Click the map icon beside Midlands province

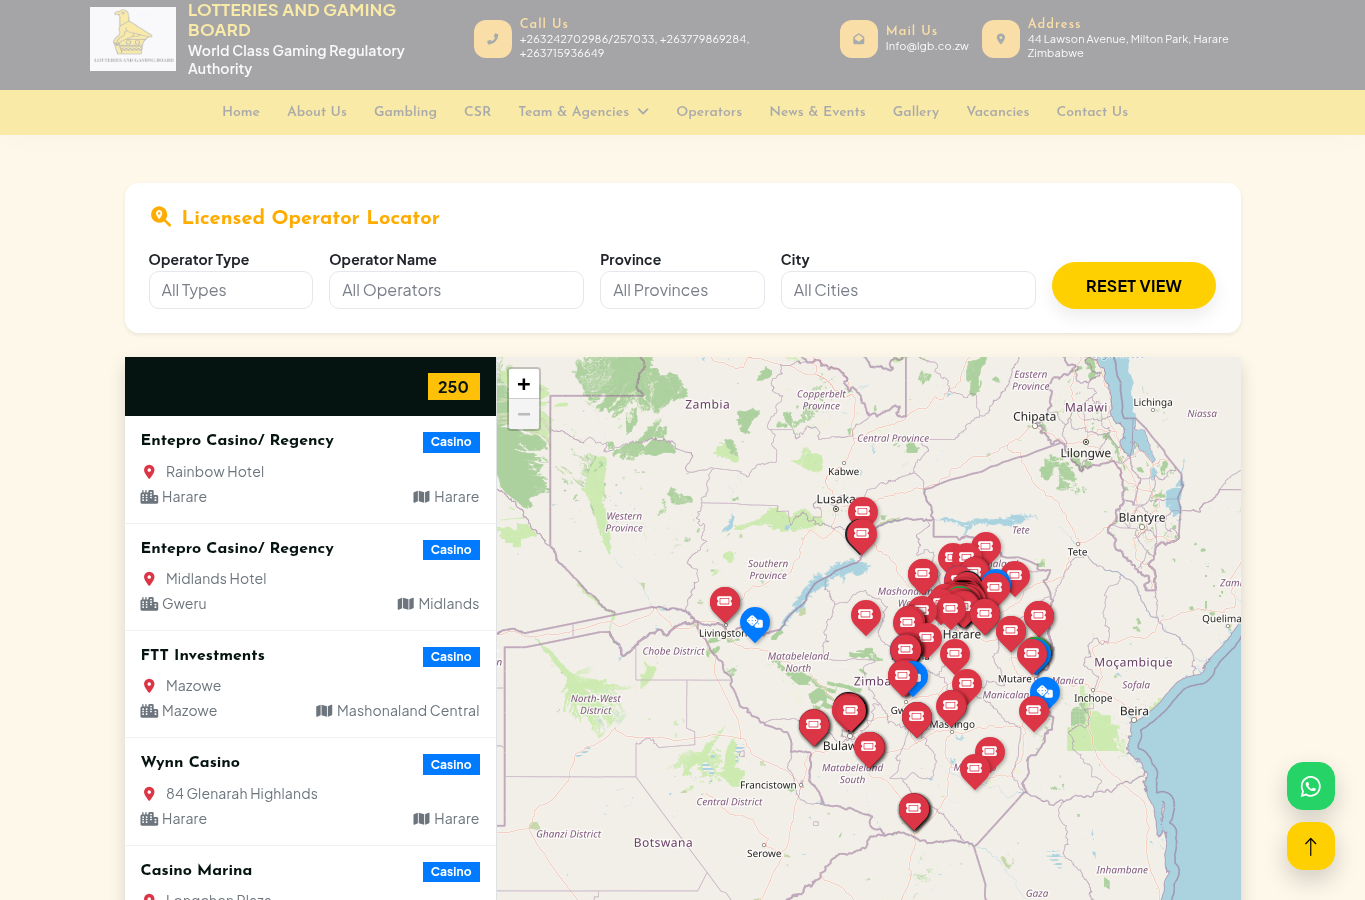pos(405,604)
